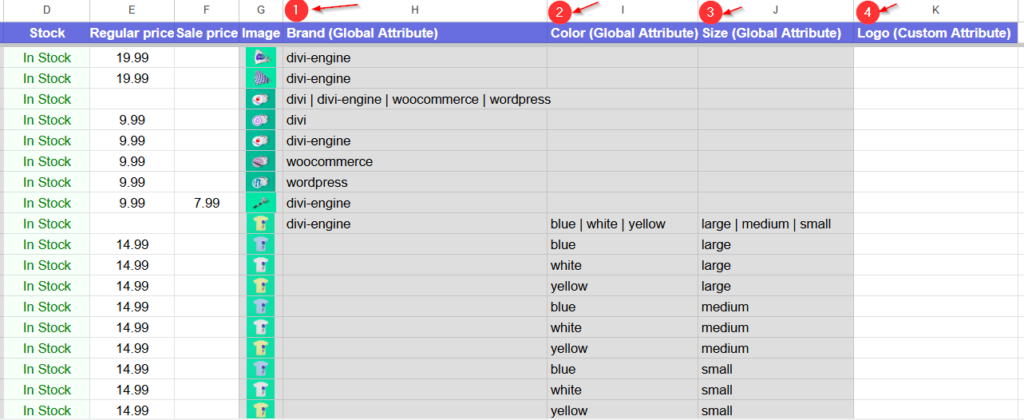1024x420 pixels.
Task: Select the 'large | medium | small' cell
Action: 775,224
